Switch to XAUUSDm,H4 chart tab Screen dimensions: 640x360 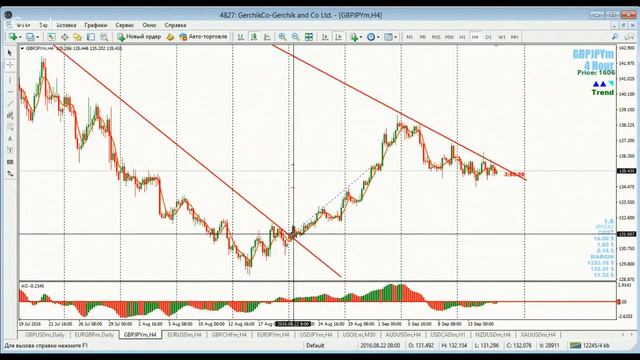click(538, 335)
